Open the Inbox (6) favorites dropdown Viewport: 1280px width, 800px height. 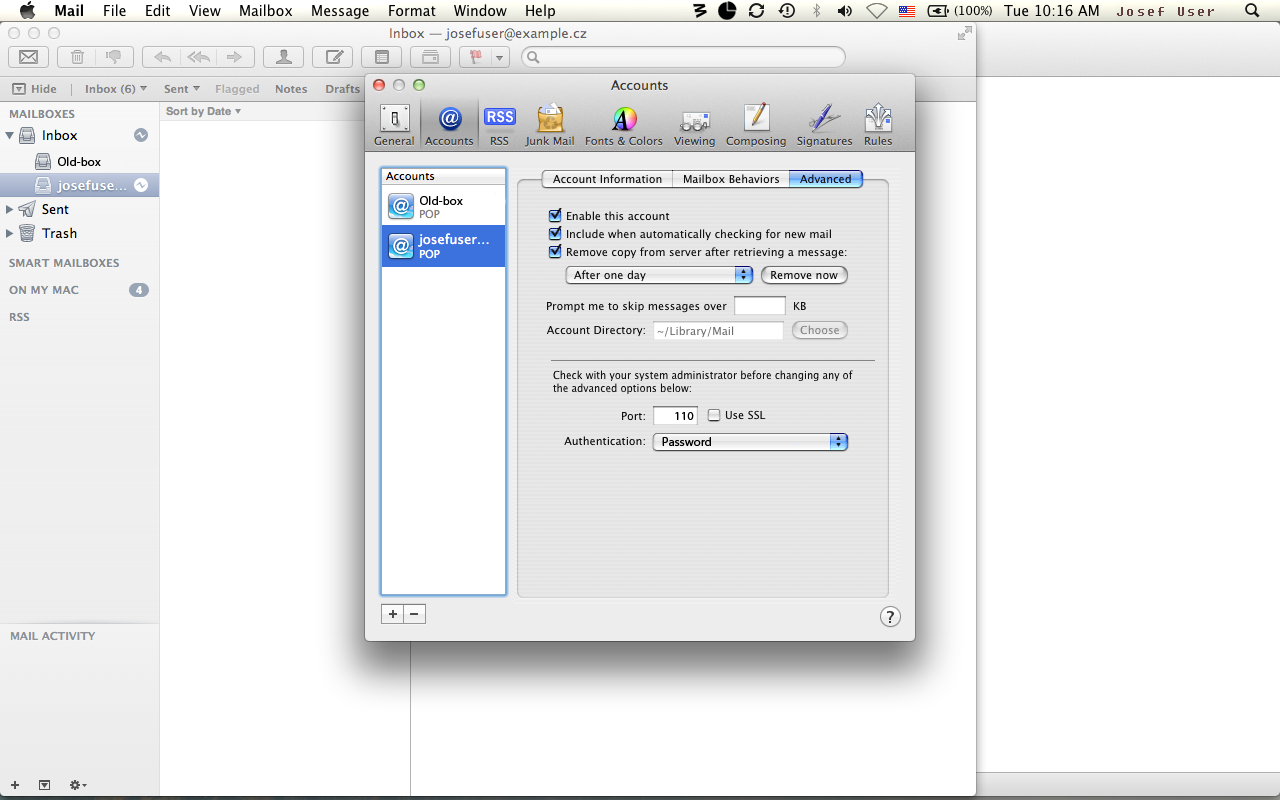(116, 89)
